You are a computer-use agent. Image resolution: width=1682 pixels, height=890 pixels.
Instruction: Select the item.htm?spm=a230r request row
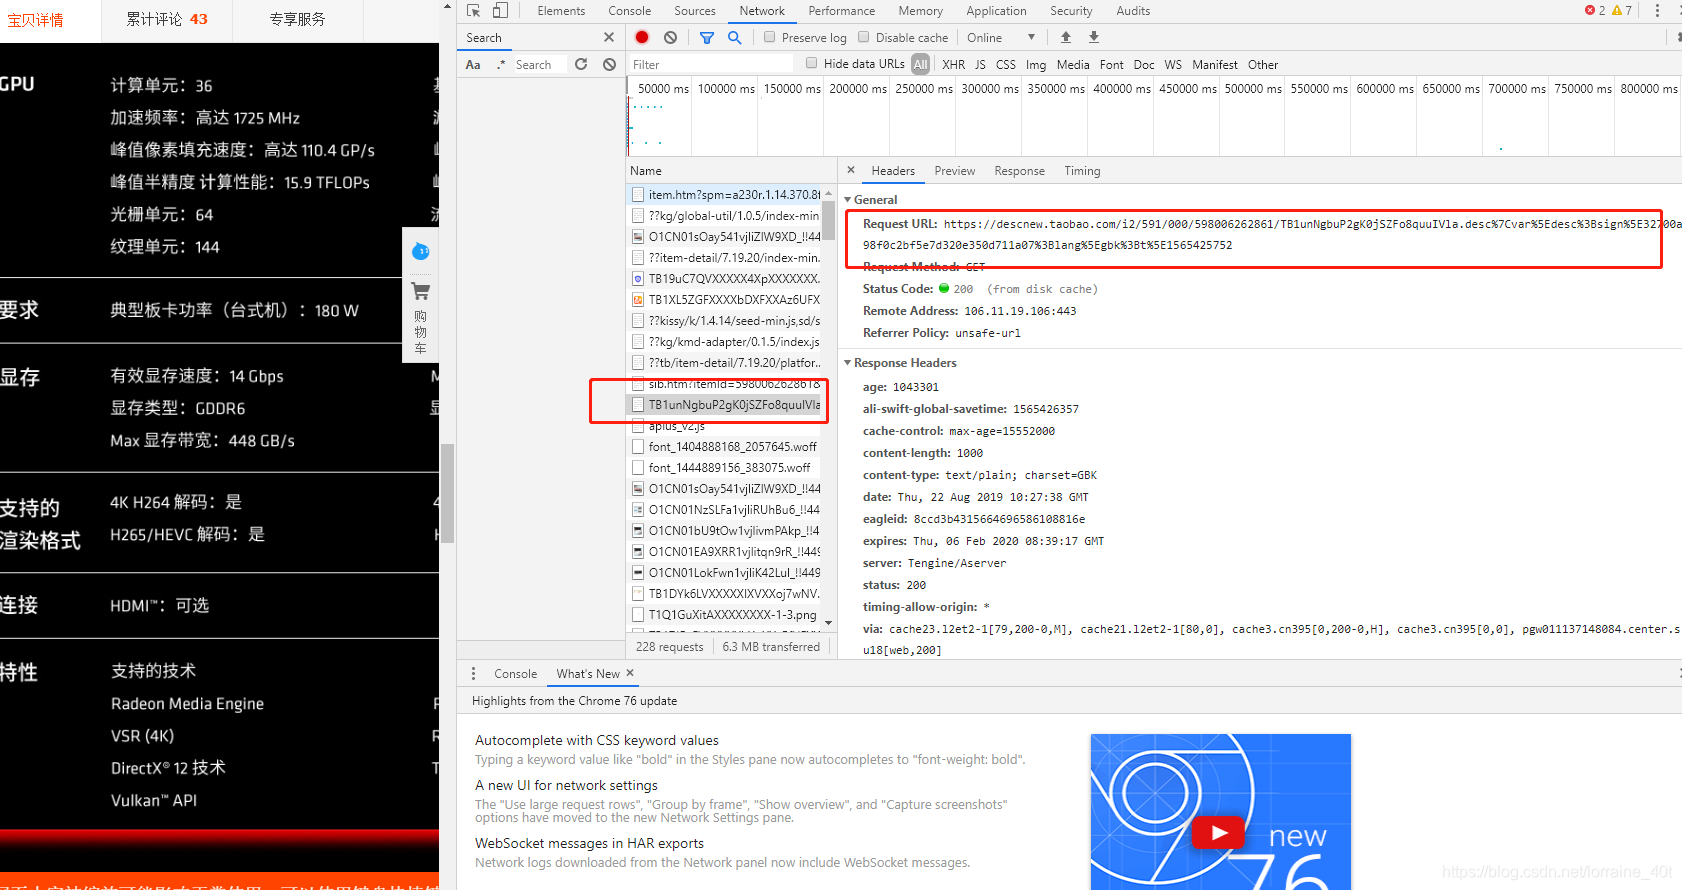click(724, 194)
